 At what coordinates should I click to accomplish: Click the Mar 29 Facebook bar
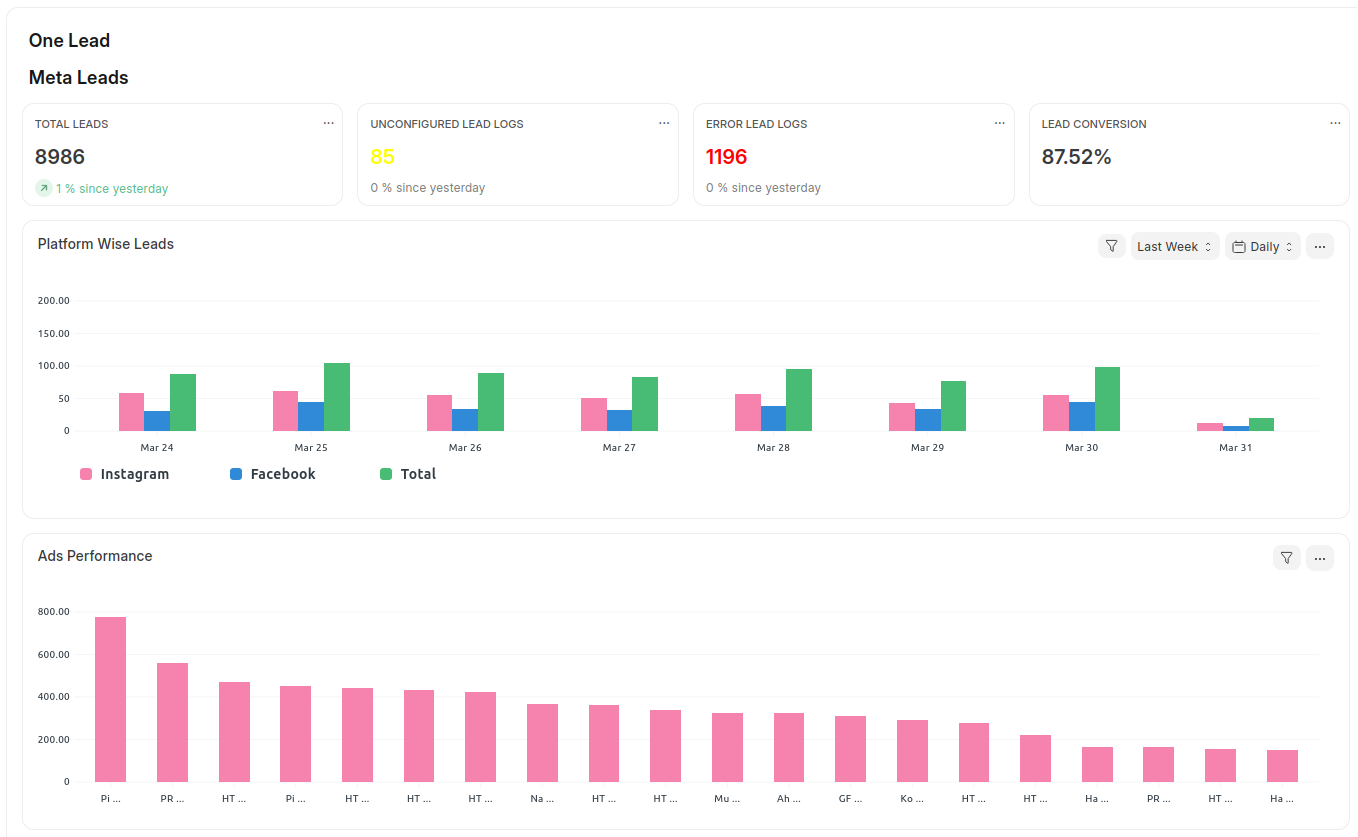coord(928,420)
